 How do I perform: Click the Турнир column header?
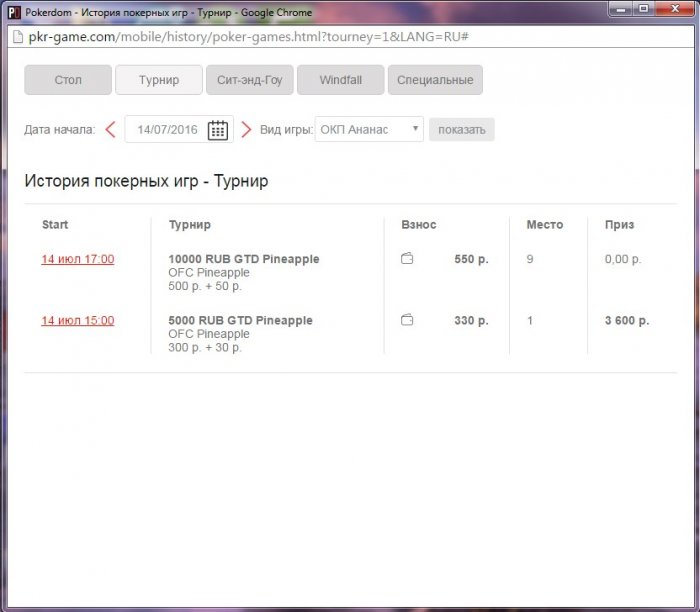pyautogui.click(x=190, y=225)
